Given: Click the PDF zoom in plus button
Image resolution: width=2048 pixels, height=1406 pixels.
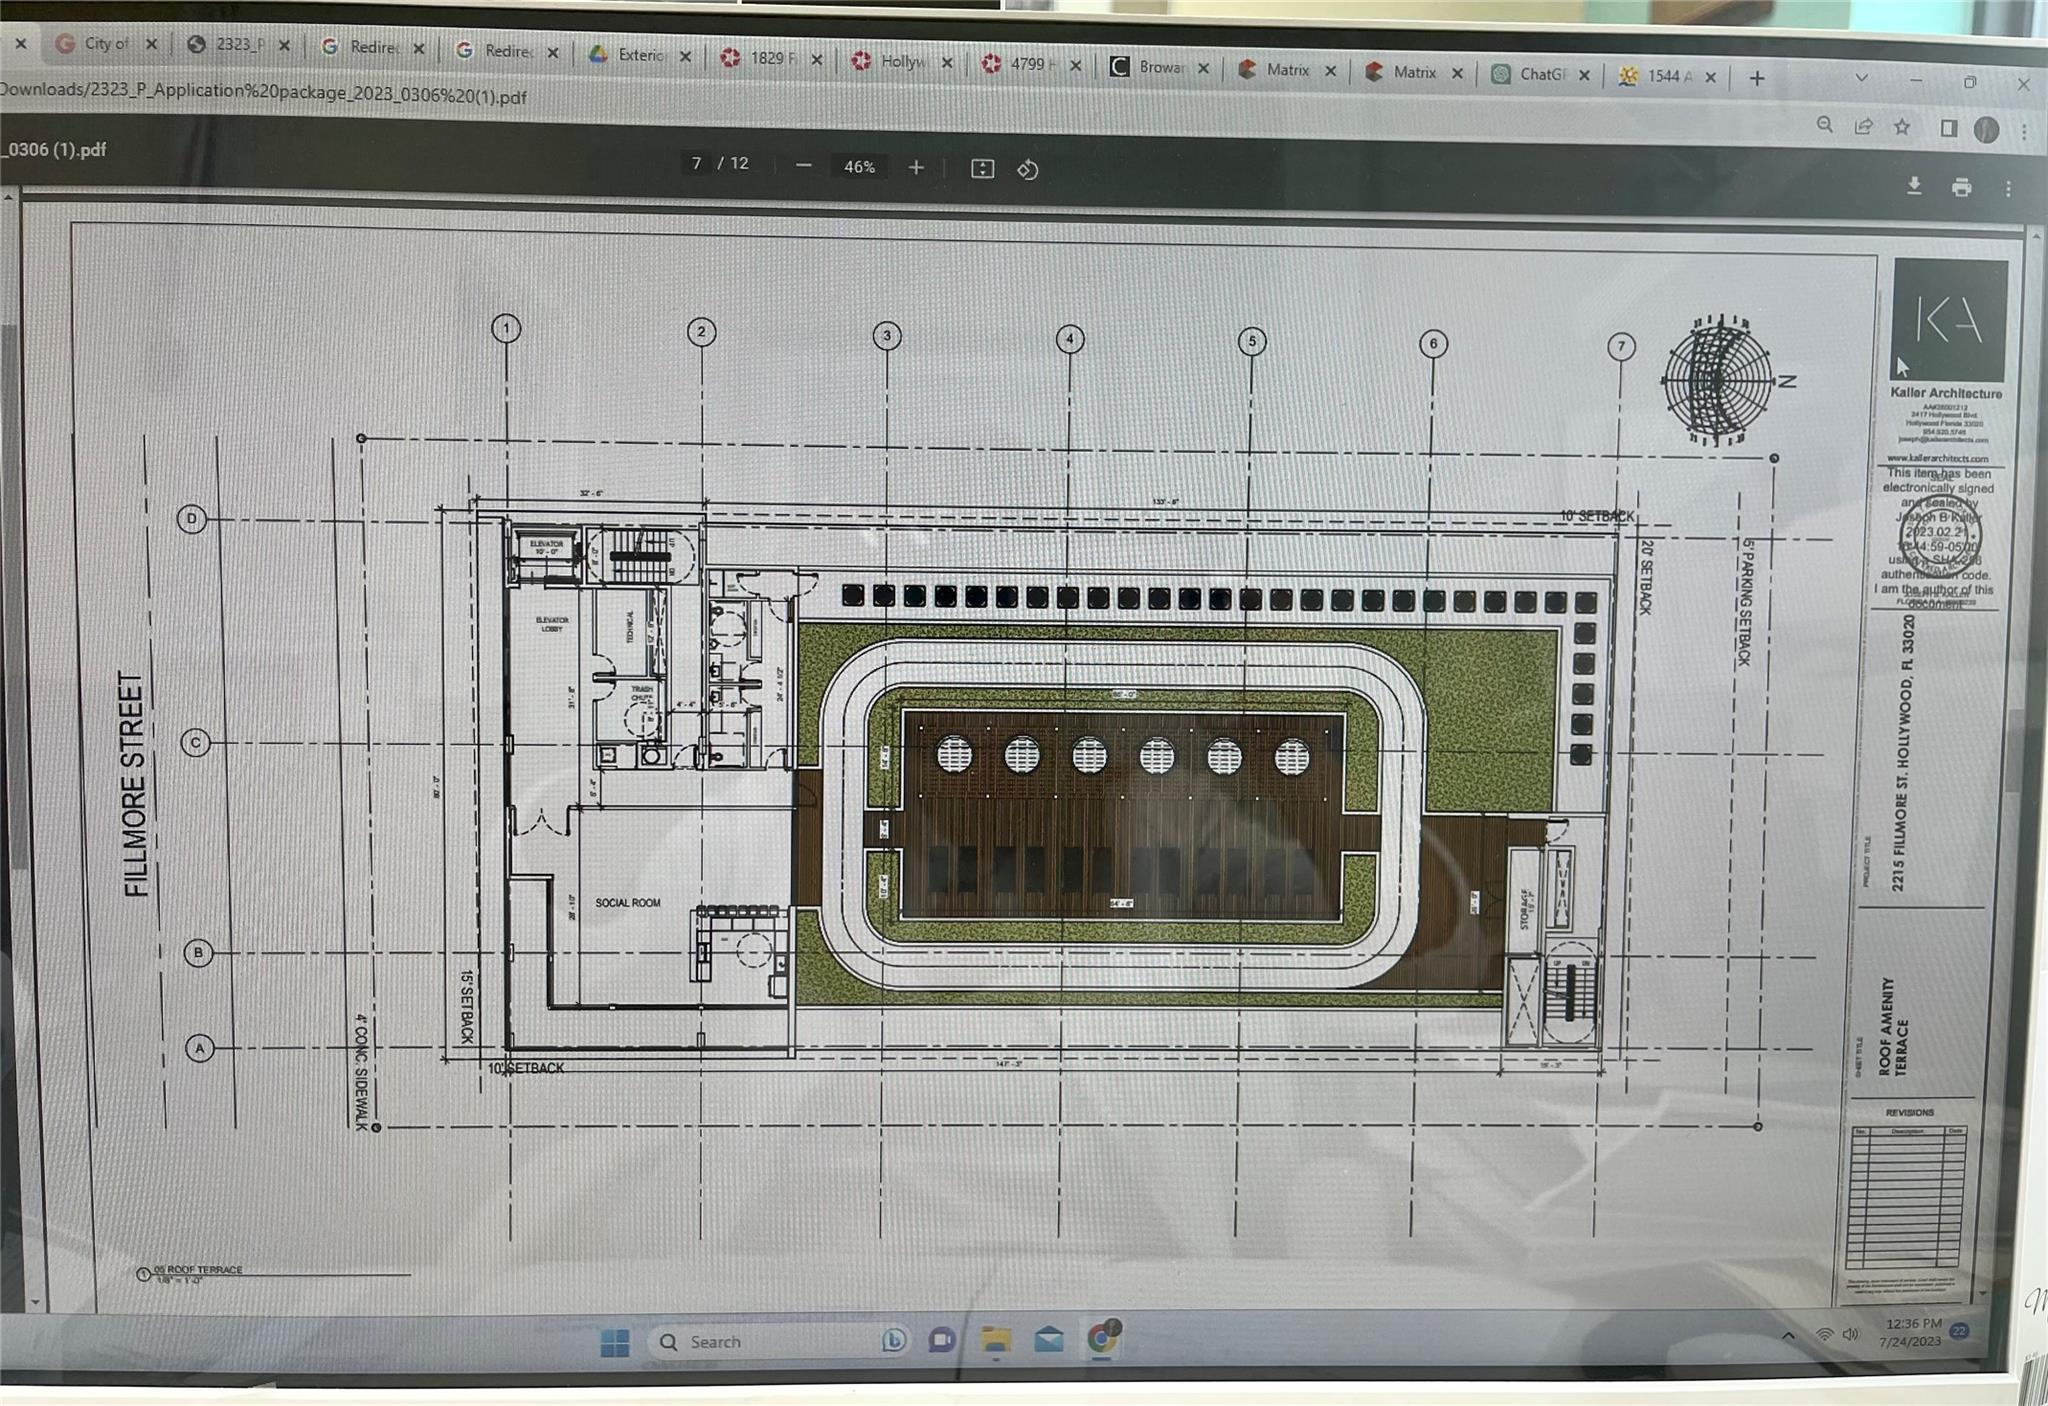Looking at the screenshot, I should [916, 168].
